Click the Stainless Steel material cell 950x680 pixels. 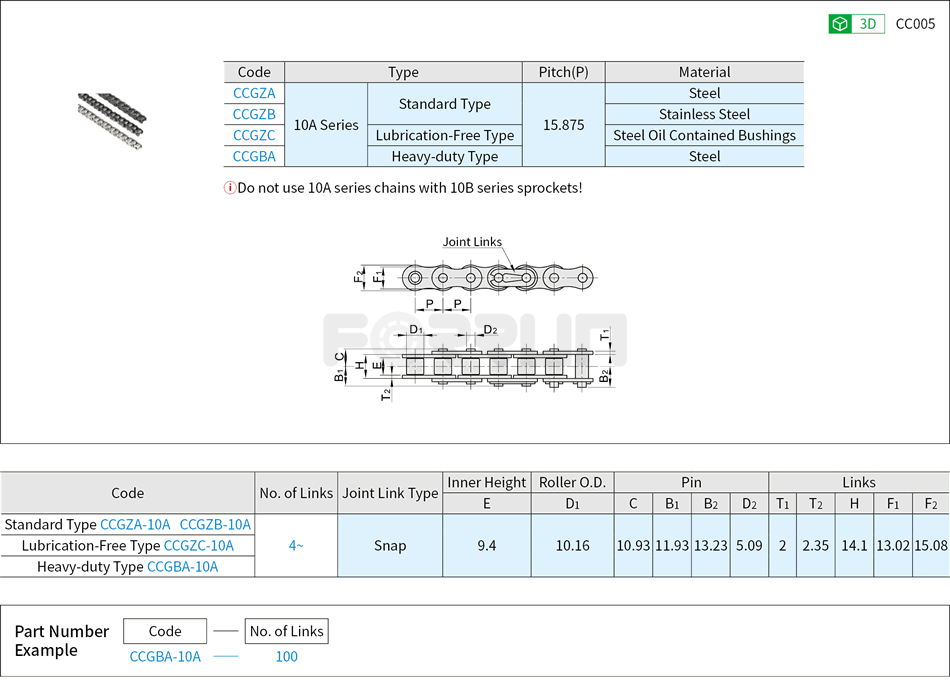(x=705, y=114)
